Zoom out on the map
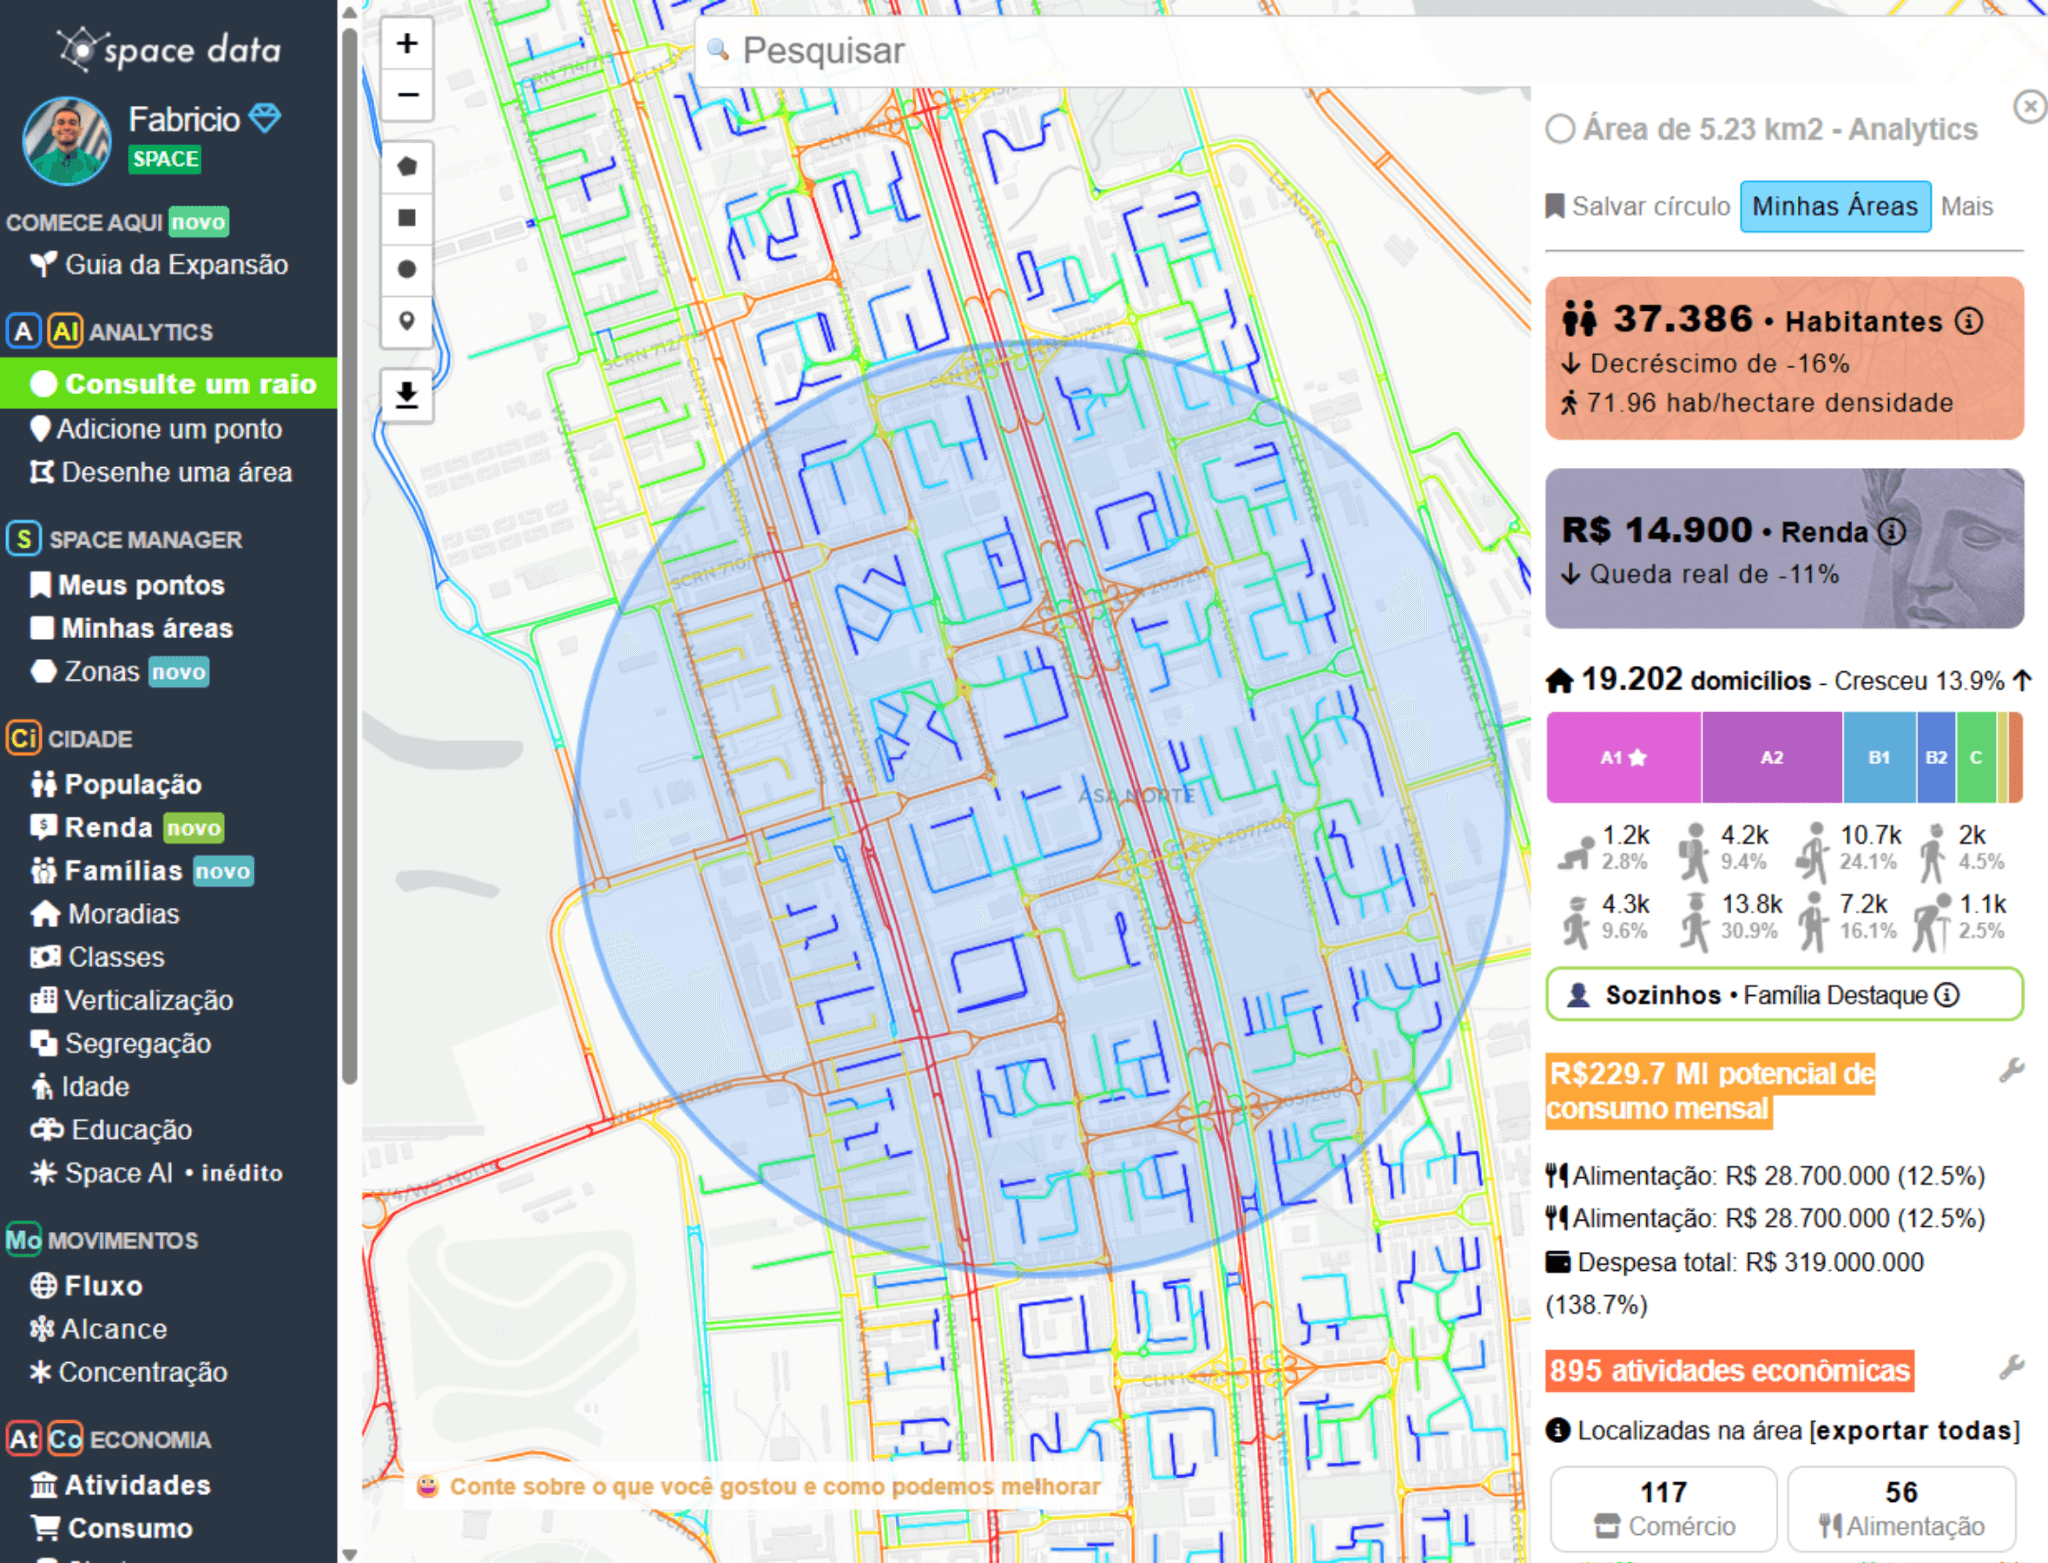 406,96
